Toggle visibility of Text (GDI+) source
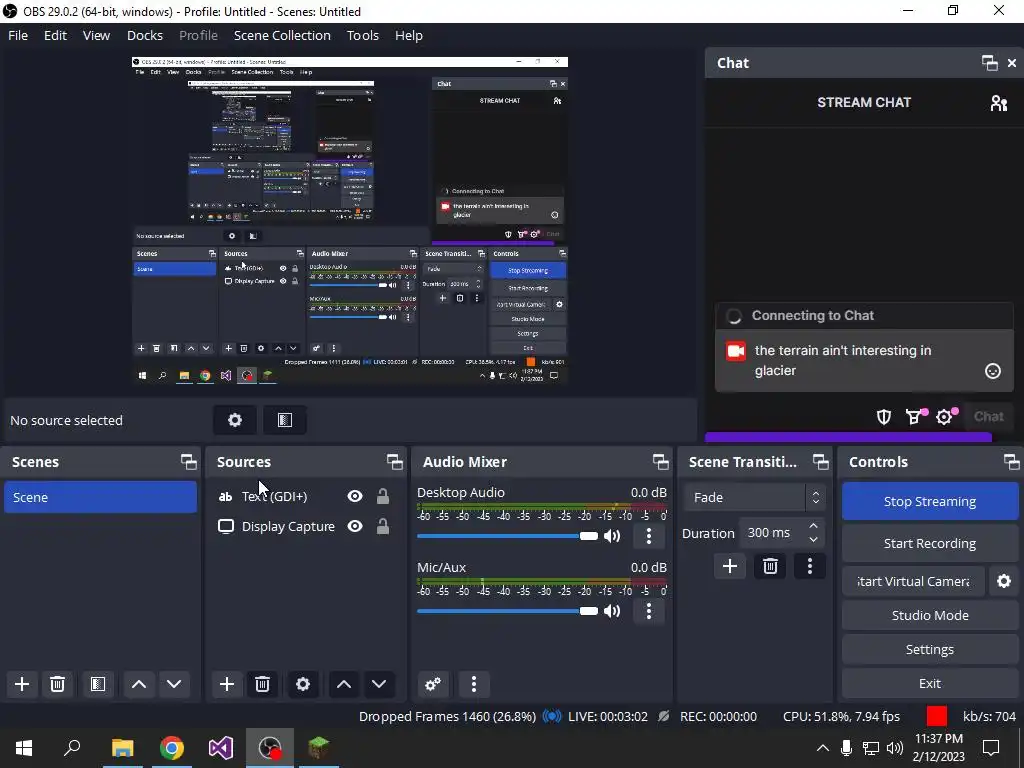This screenshot has width=1024, height=768. (355, 496)
